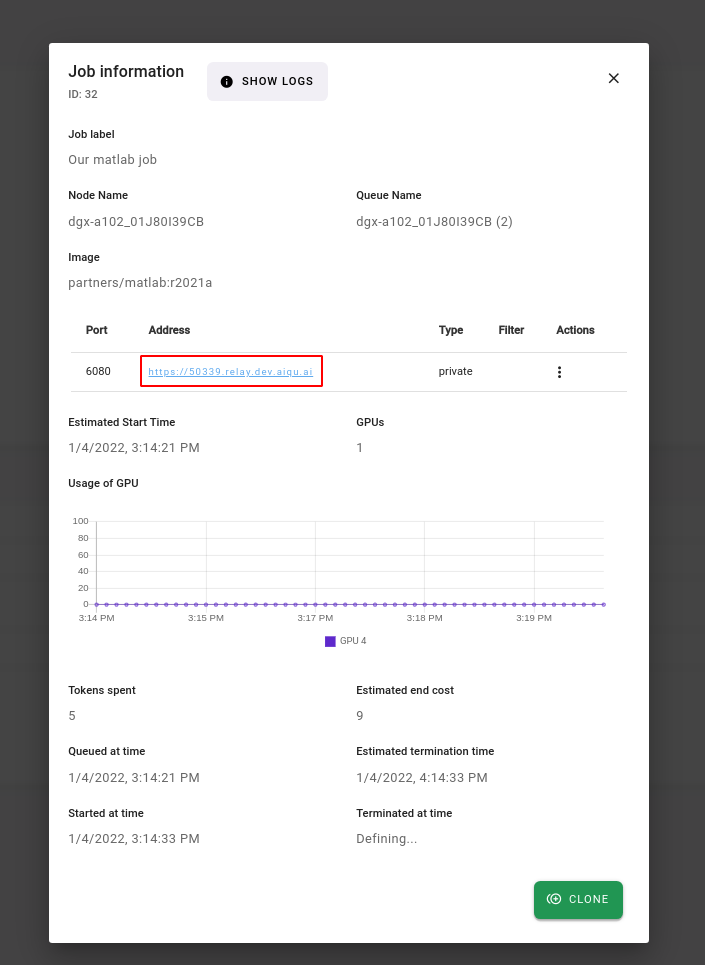
Task: Select the partners/matlab:r2021a image text
Action: coord(140,283)
